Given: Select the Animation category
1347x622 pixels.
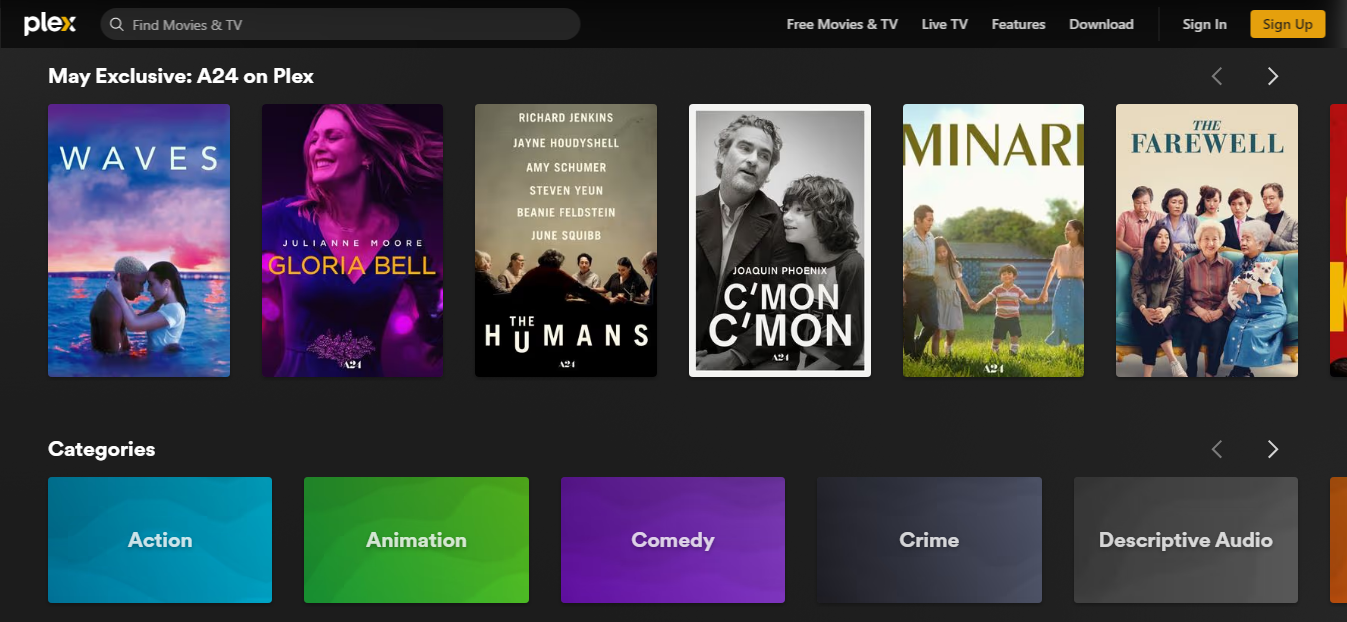Looking at the screenshot, I should pyautogui.click(x=416, y=540).
